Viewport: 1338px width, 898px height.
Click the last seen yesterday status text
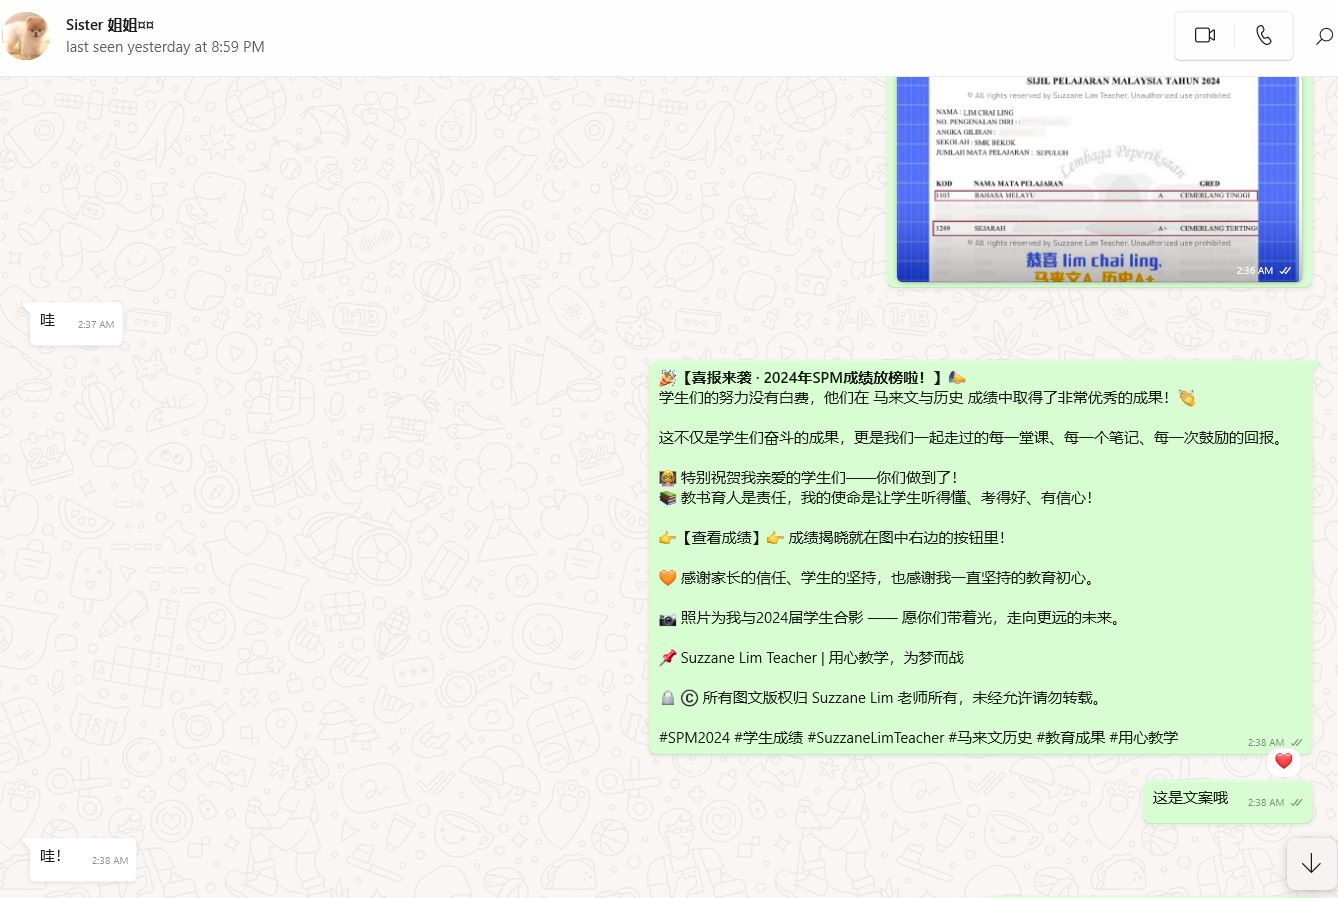coord(165,47)
